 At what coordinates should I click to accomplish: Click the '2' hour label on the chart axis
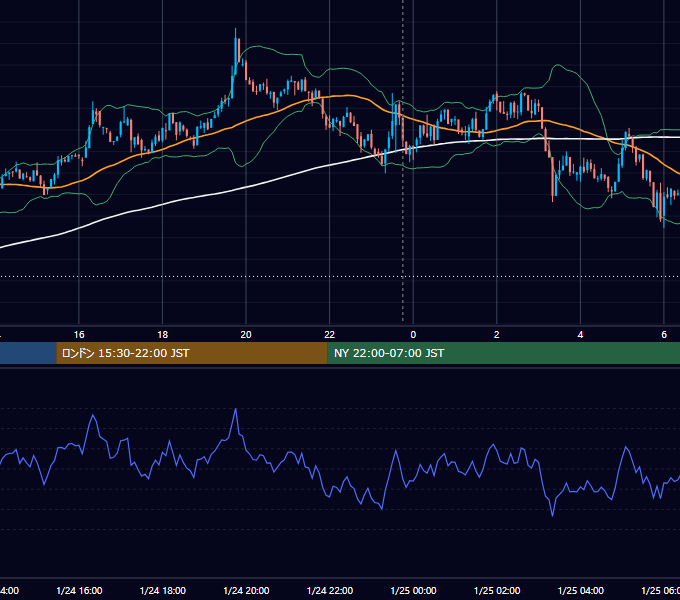(x=497, y=335)
